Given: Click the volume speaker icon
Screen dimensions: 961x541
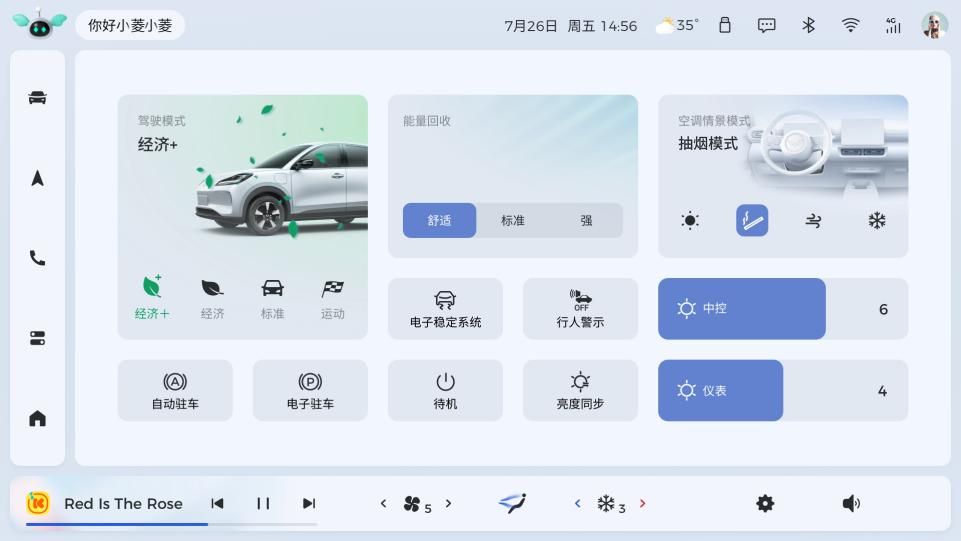Looking at the screenshot, I should click(x=851, y=504).
